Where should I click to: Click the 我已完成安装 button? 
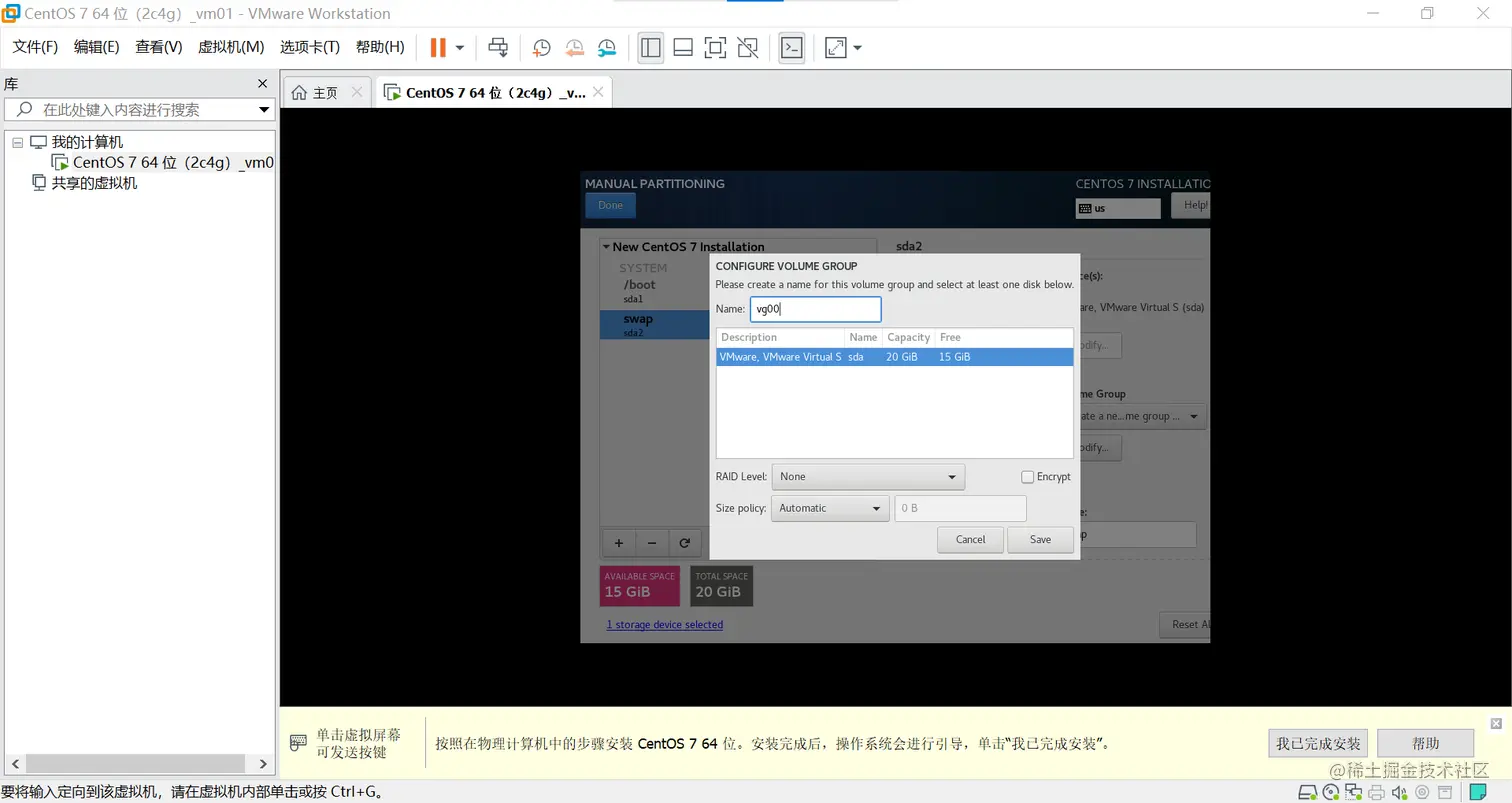(1319, 743)
